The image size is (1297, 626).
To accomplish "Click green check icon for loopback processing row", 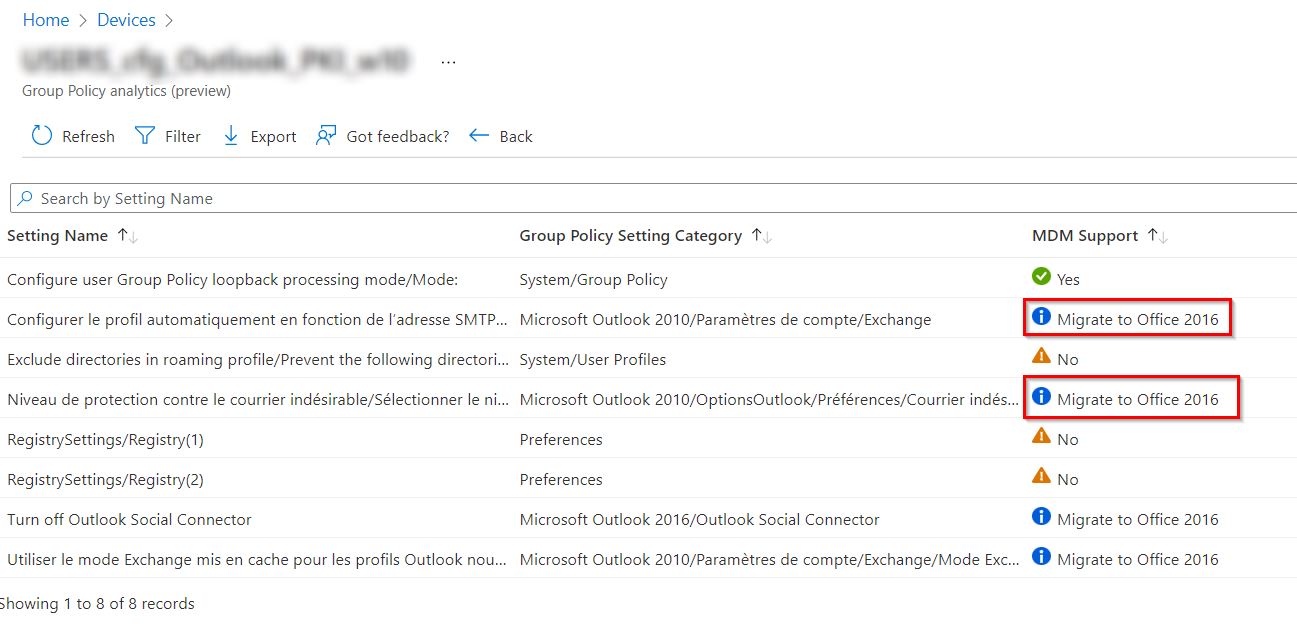I will pos(1041,276).
